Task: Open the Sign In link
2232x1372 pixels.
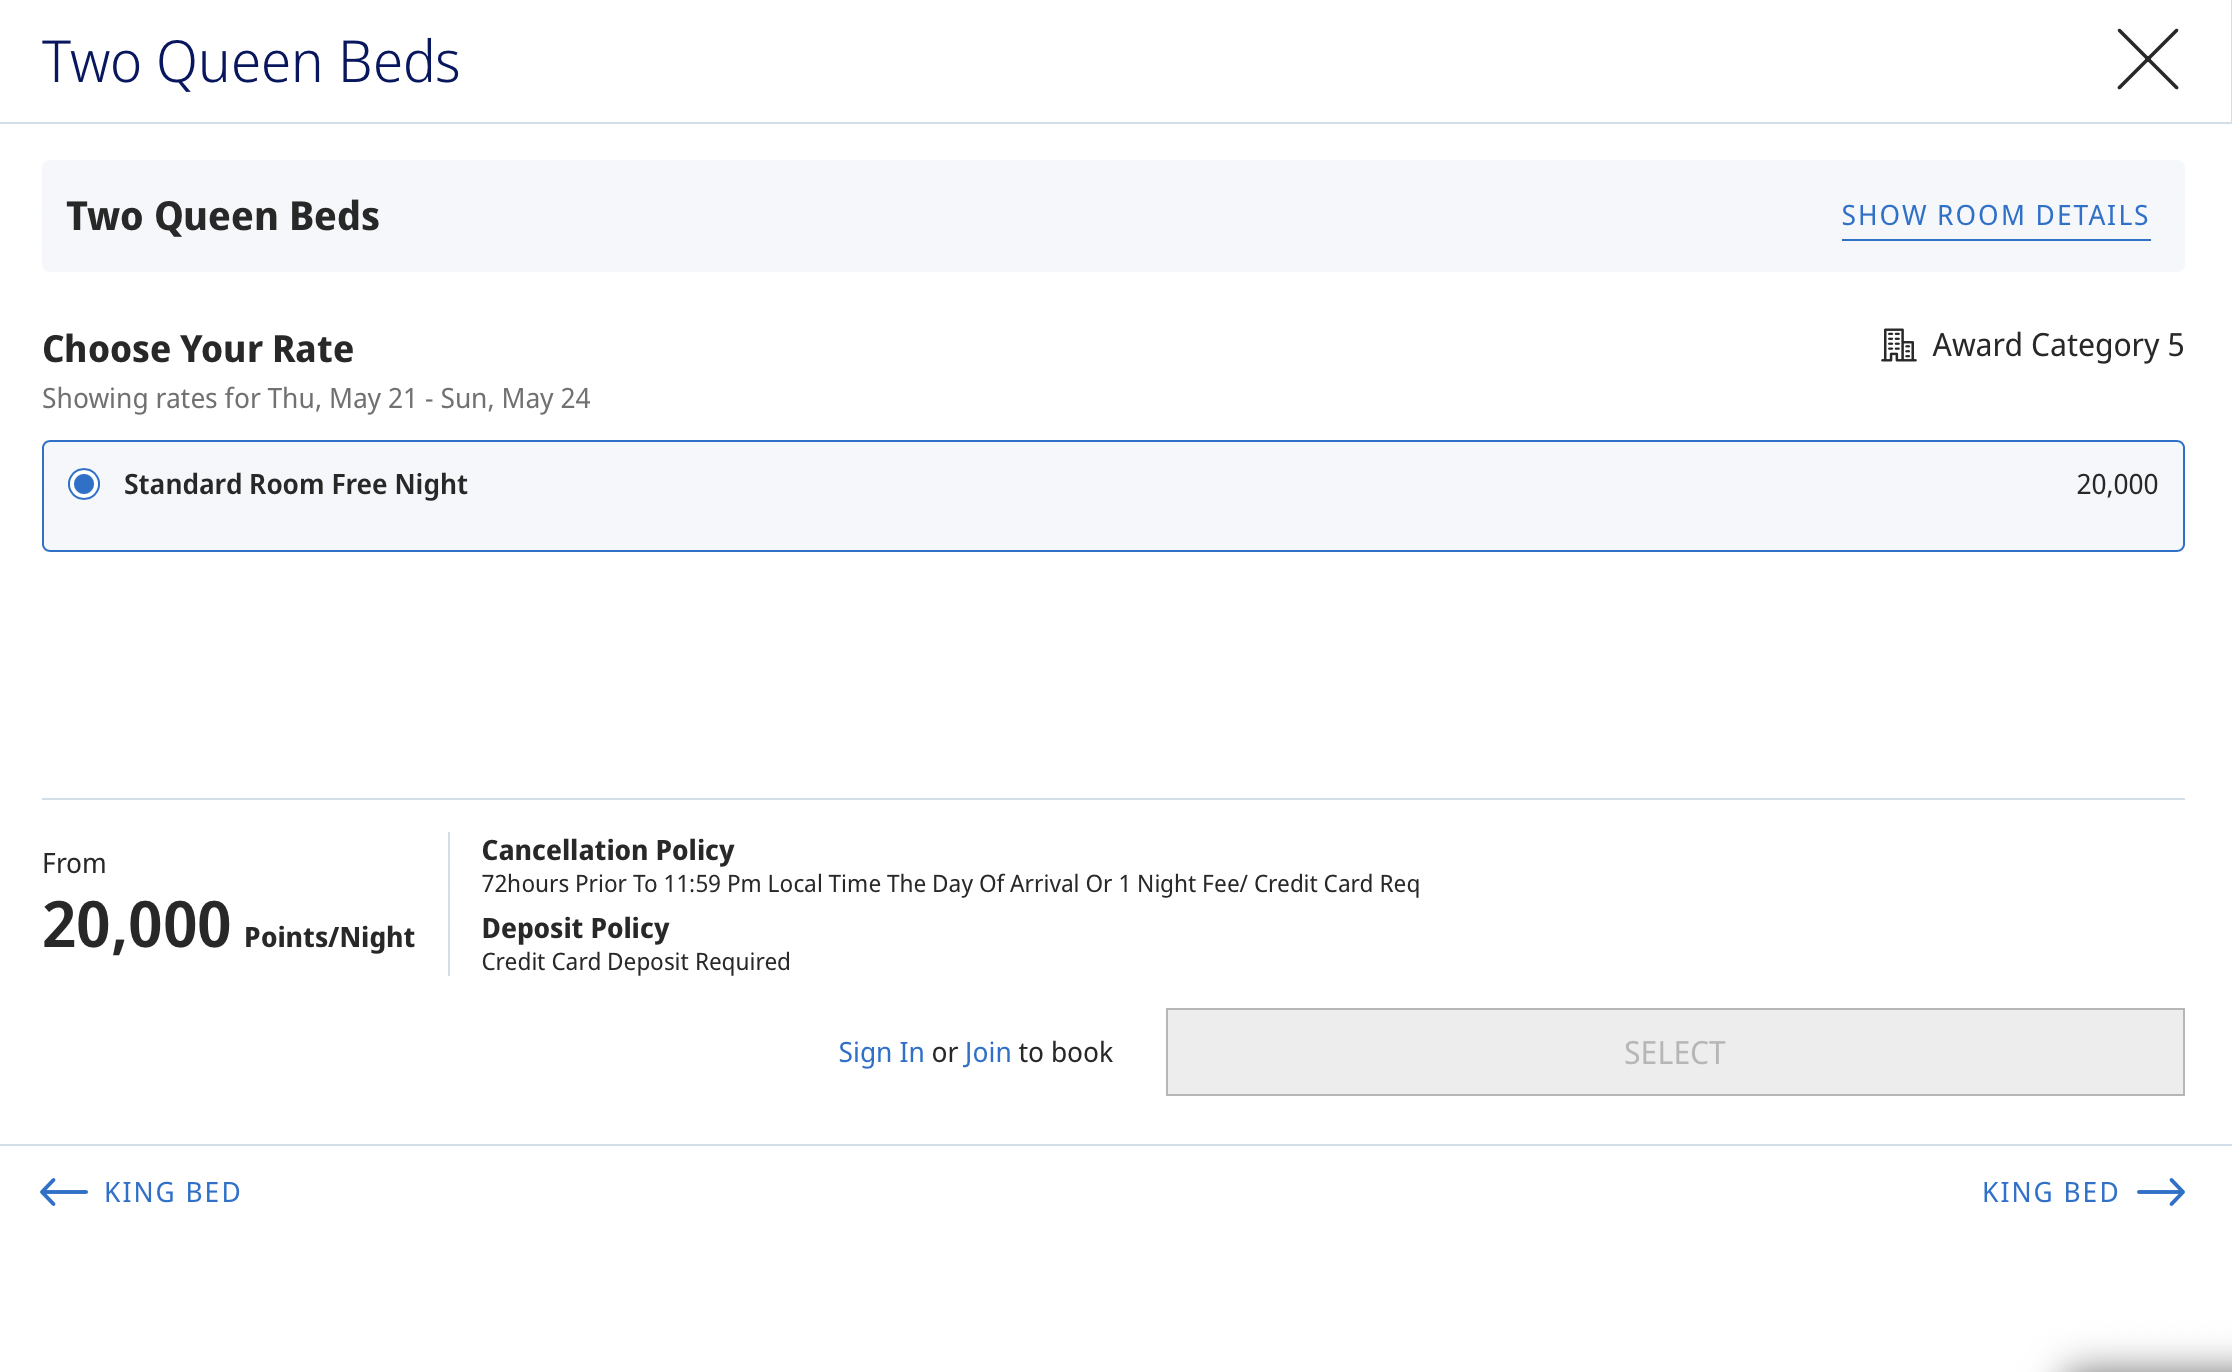Action: tap(880, 1053)
